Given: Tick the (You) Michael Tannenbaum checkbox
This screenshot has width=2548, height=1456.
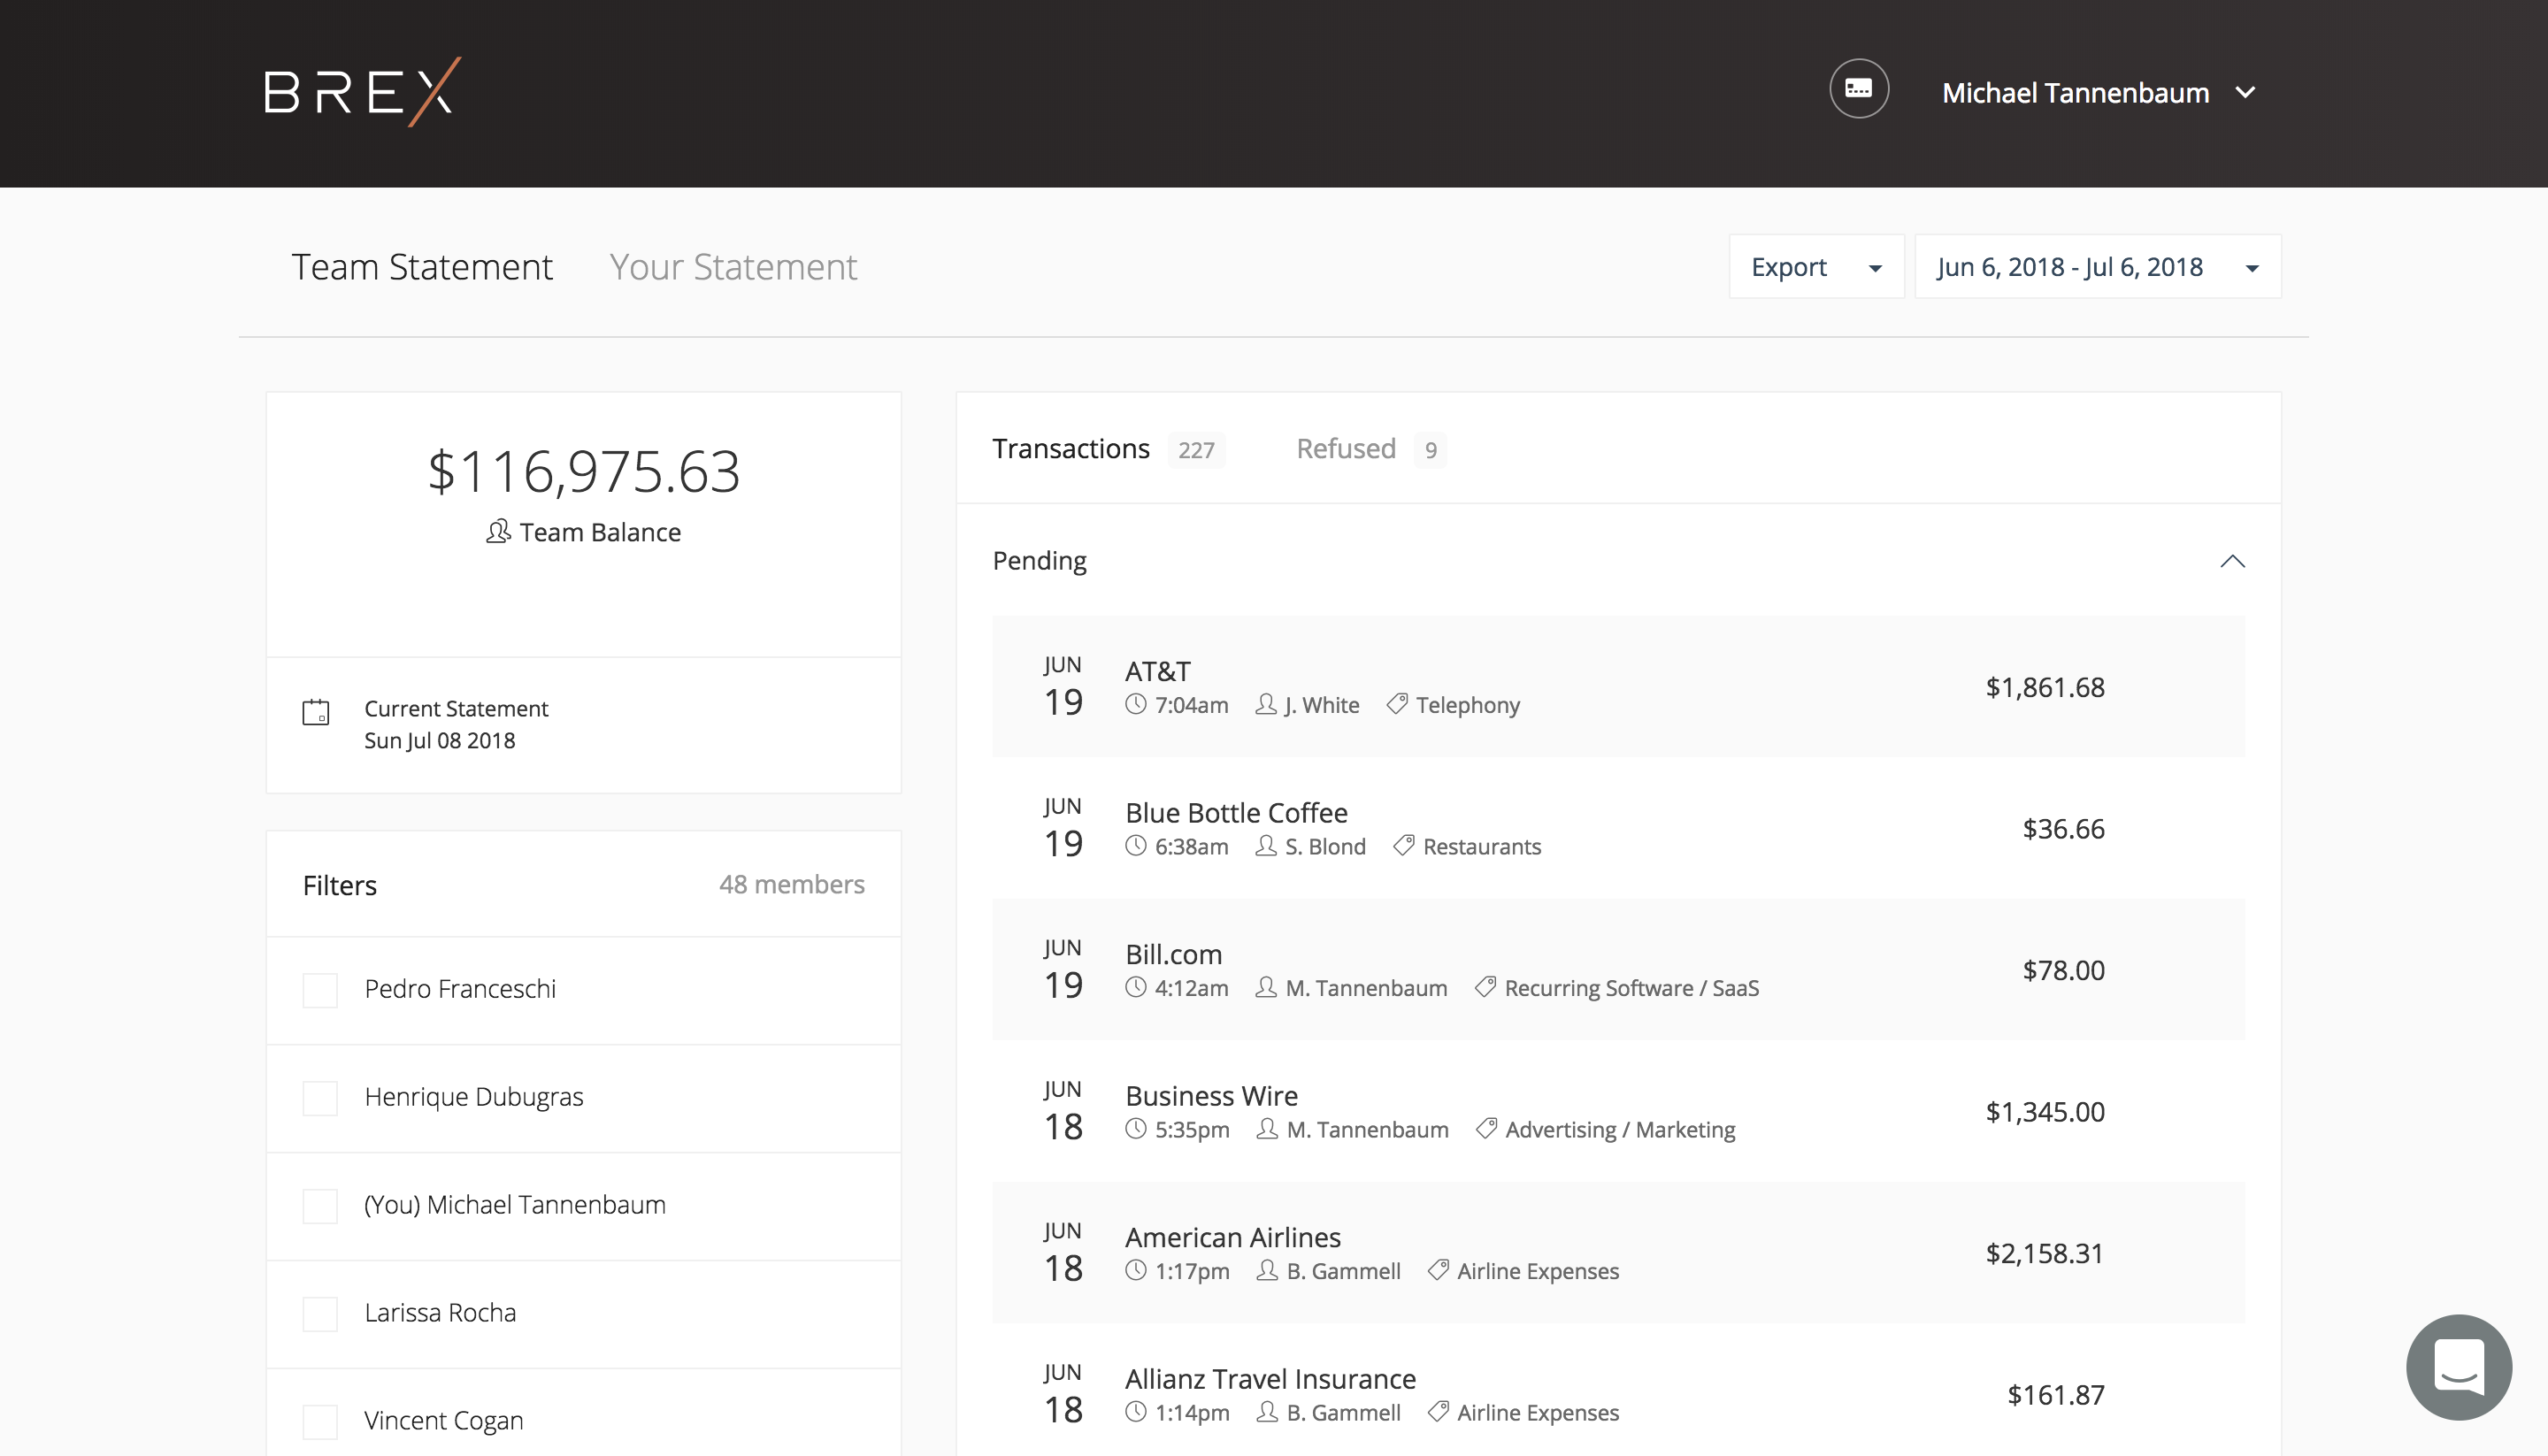Looking at the screenshot, I should pyautogui.click(x=320, y=1206).
